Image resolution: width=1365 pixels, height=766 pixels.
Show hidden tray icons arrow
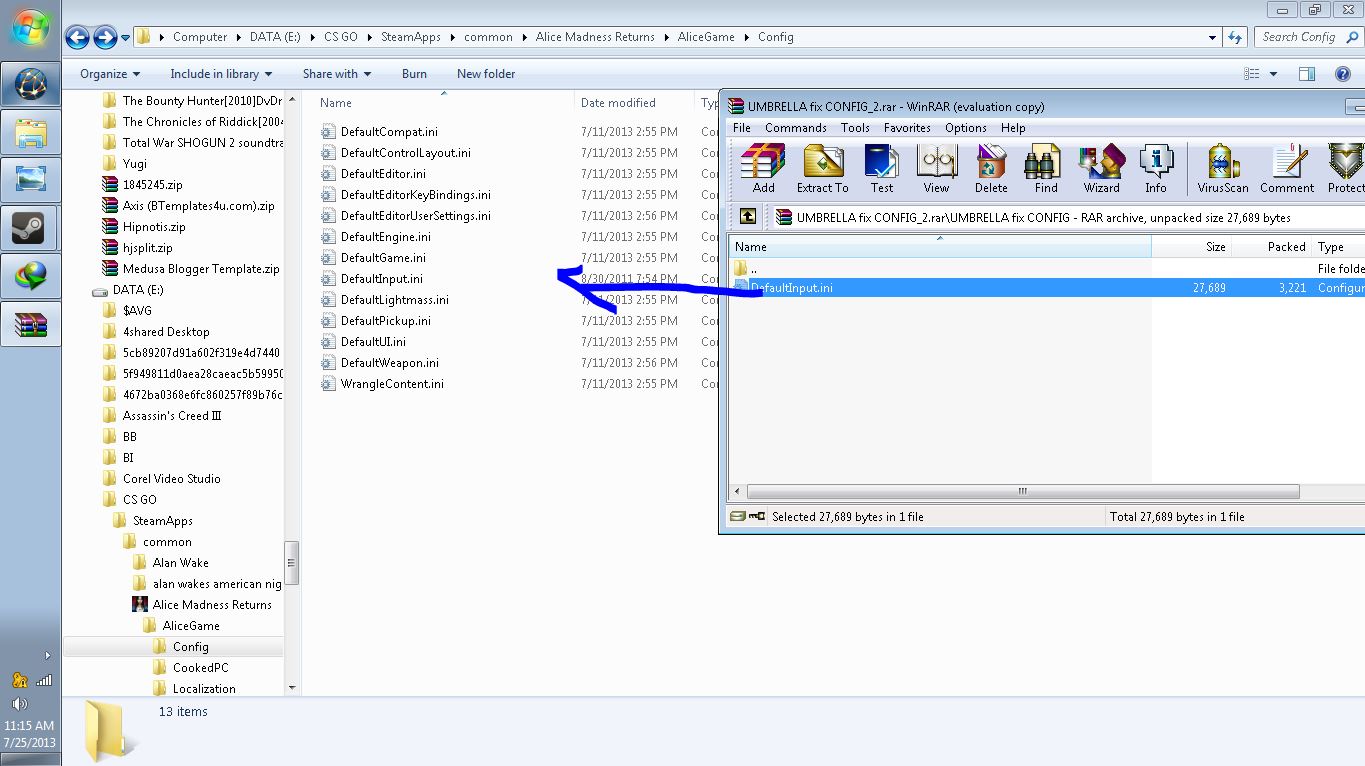(47, 656)
